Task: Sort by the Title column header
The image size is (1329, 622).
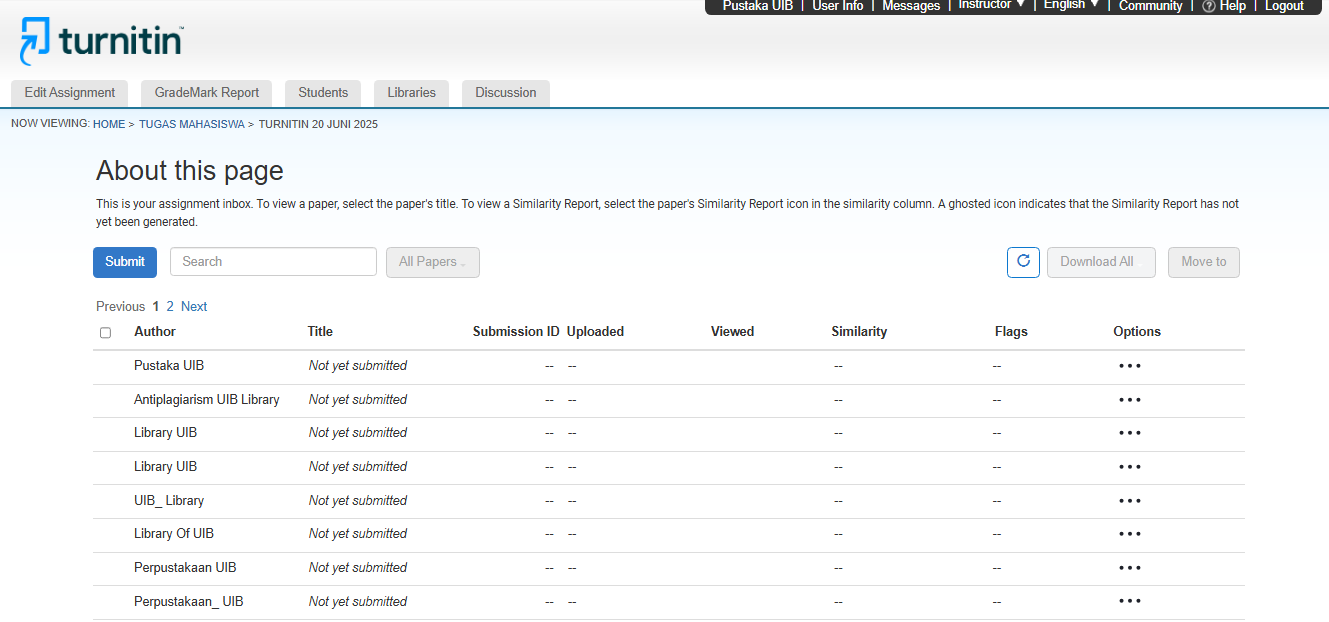Action: coord(320,332)
